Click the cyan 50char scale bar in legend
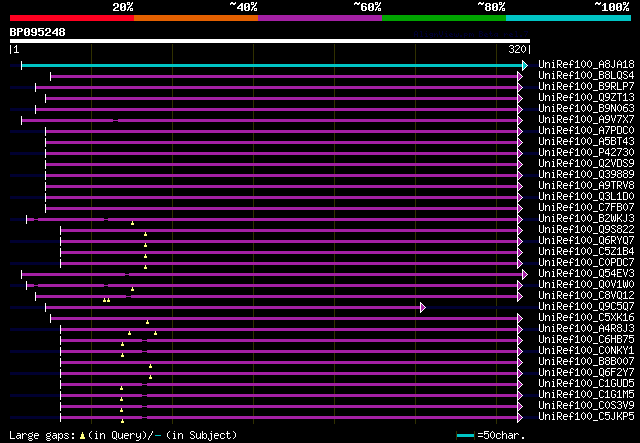This screenshot has height=443, width=640. pyautogui.click(x=465, y=436)
